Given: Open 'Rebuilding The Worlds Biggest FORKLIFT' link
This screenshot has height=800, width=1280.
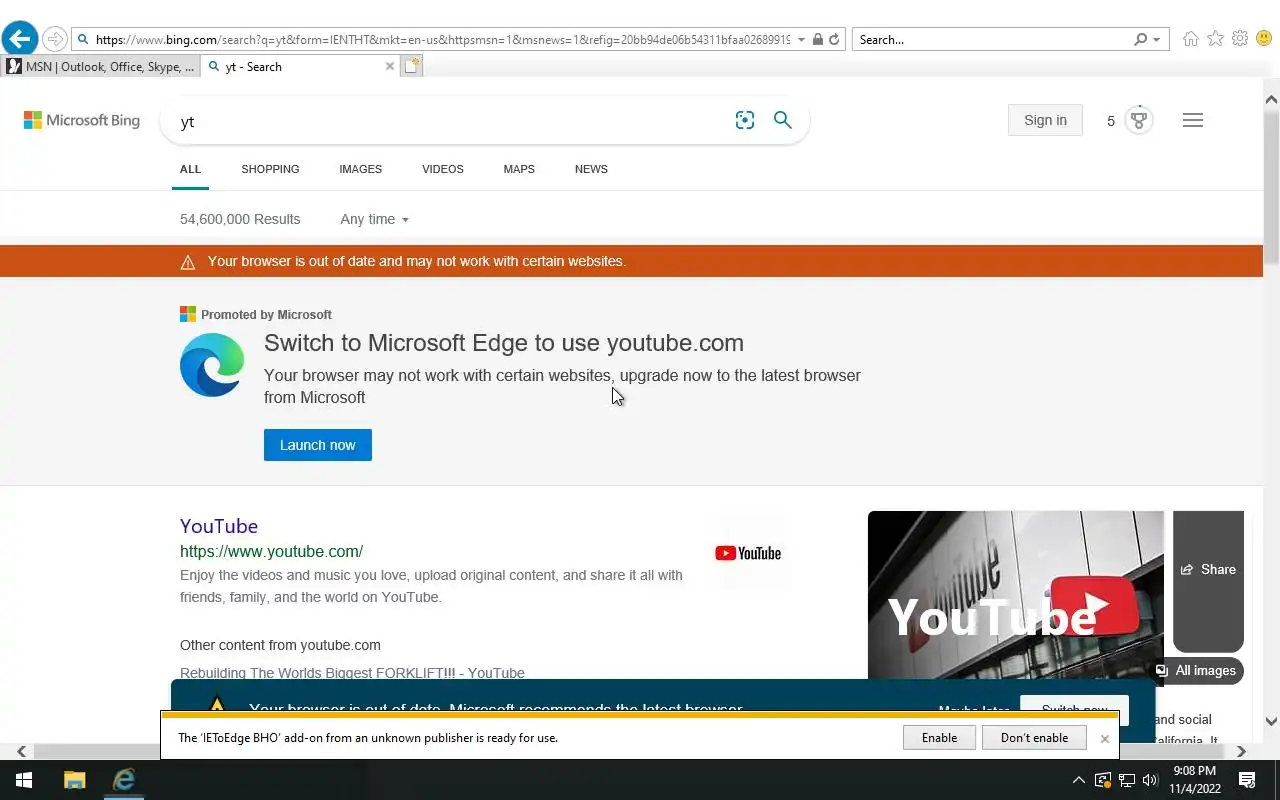Looking at the screenshot, I should [352, 673].
